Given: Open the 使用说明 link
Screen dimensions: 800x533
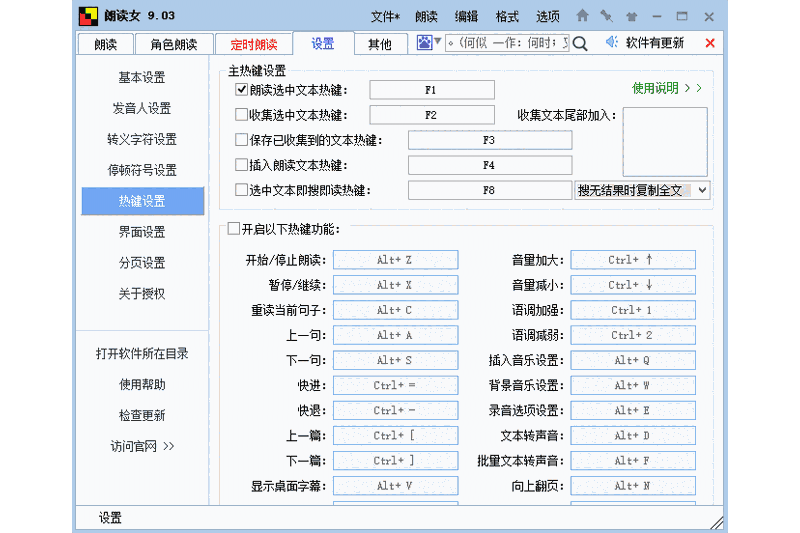Looking at the screenshot, I should click(x=667, y=88).
